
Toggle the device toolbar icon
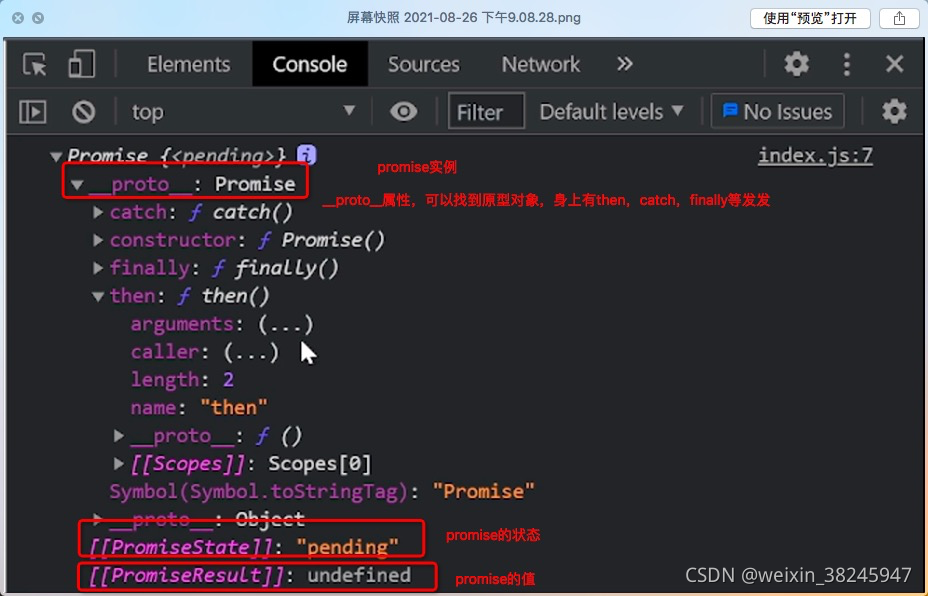tap(81, 64)
